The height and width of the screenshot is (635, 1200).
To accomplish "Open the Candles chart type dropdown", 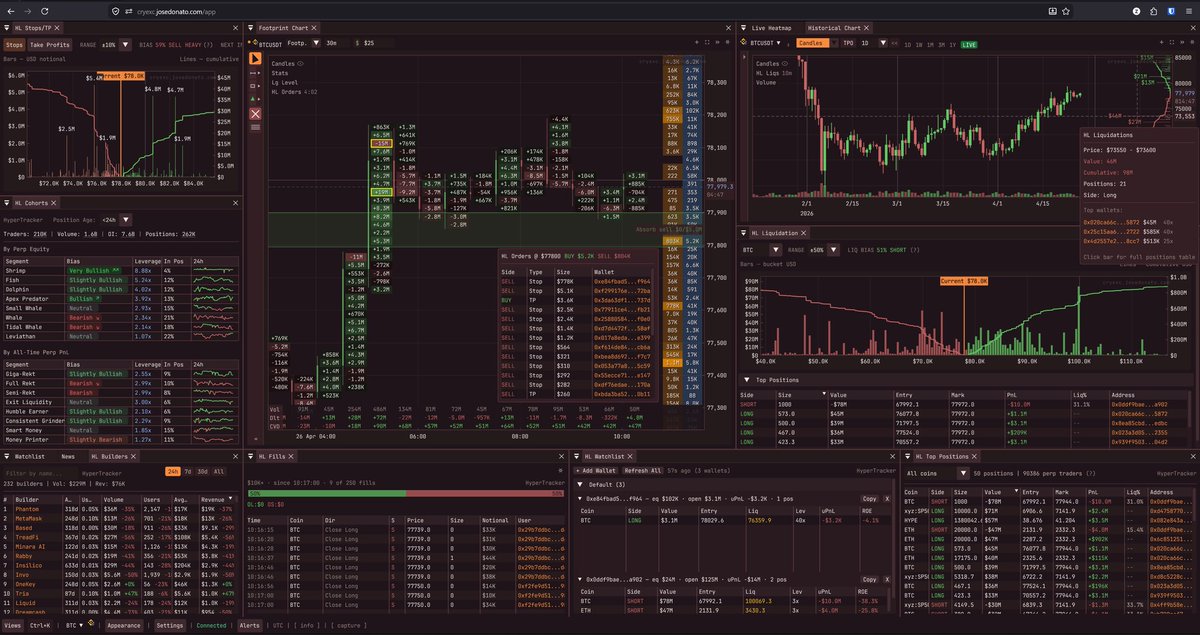I will click(x=835, y=43).
